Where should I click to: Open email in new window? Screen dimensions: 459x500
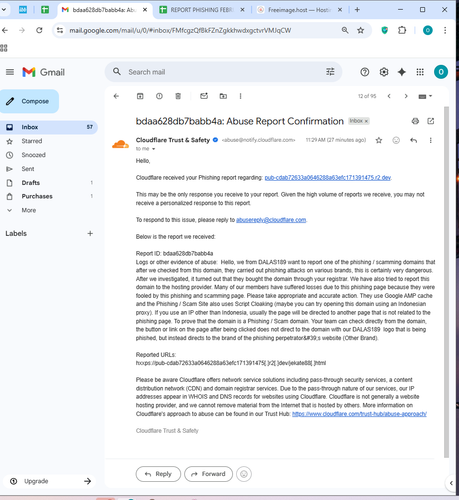[x=431, y=121]
